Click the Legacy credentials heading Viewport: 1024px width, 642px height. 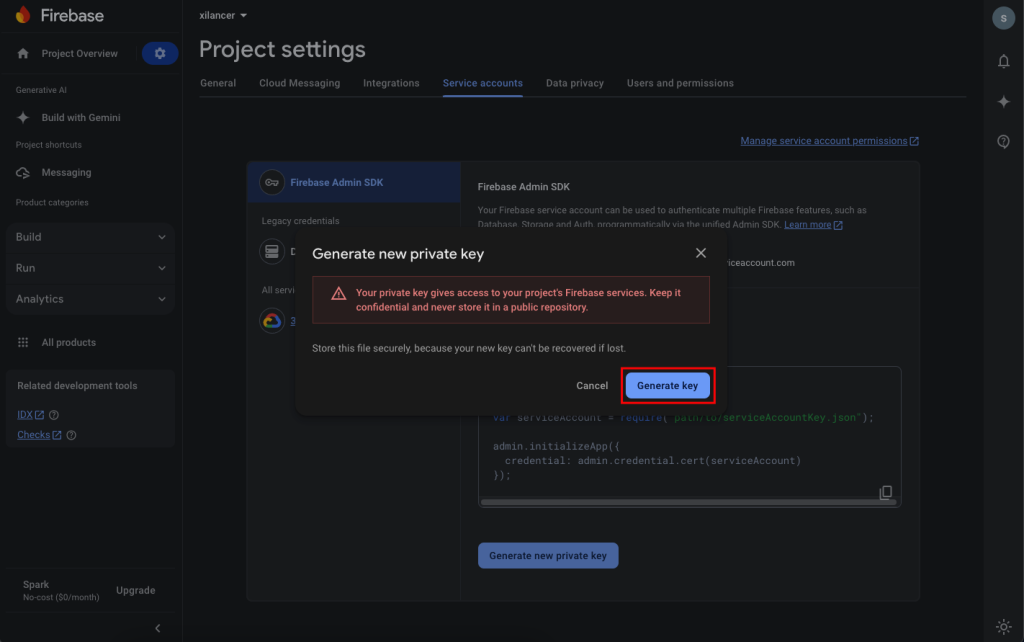tap(300, 221)
